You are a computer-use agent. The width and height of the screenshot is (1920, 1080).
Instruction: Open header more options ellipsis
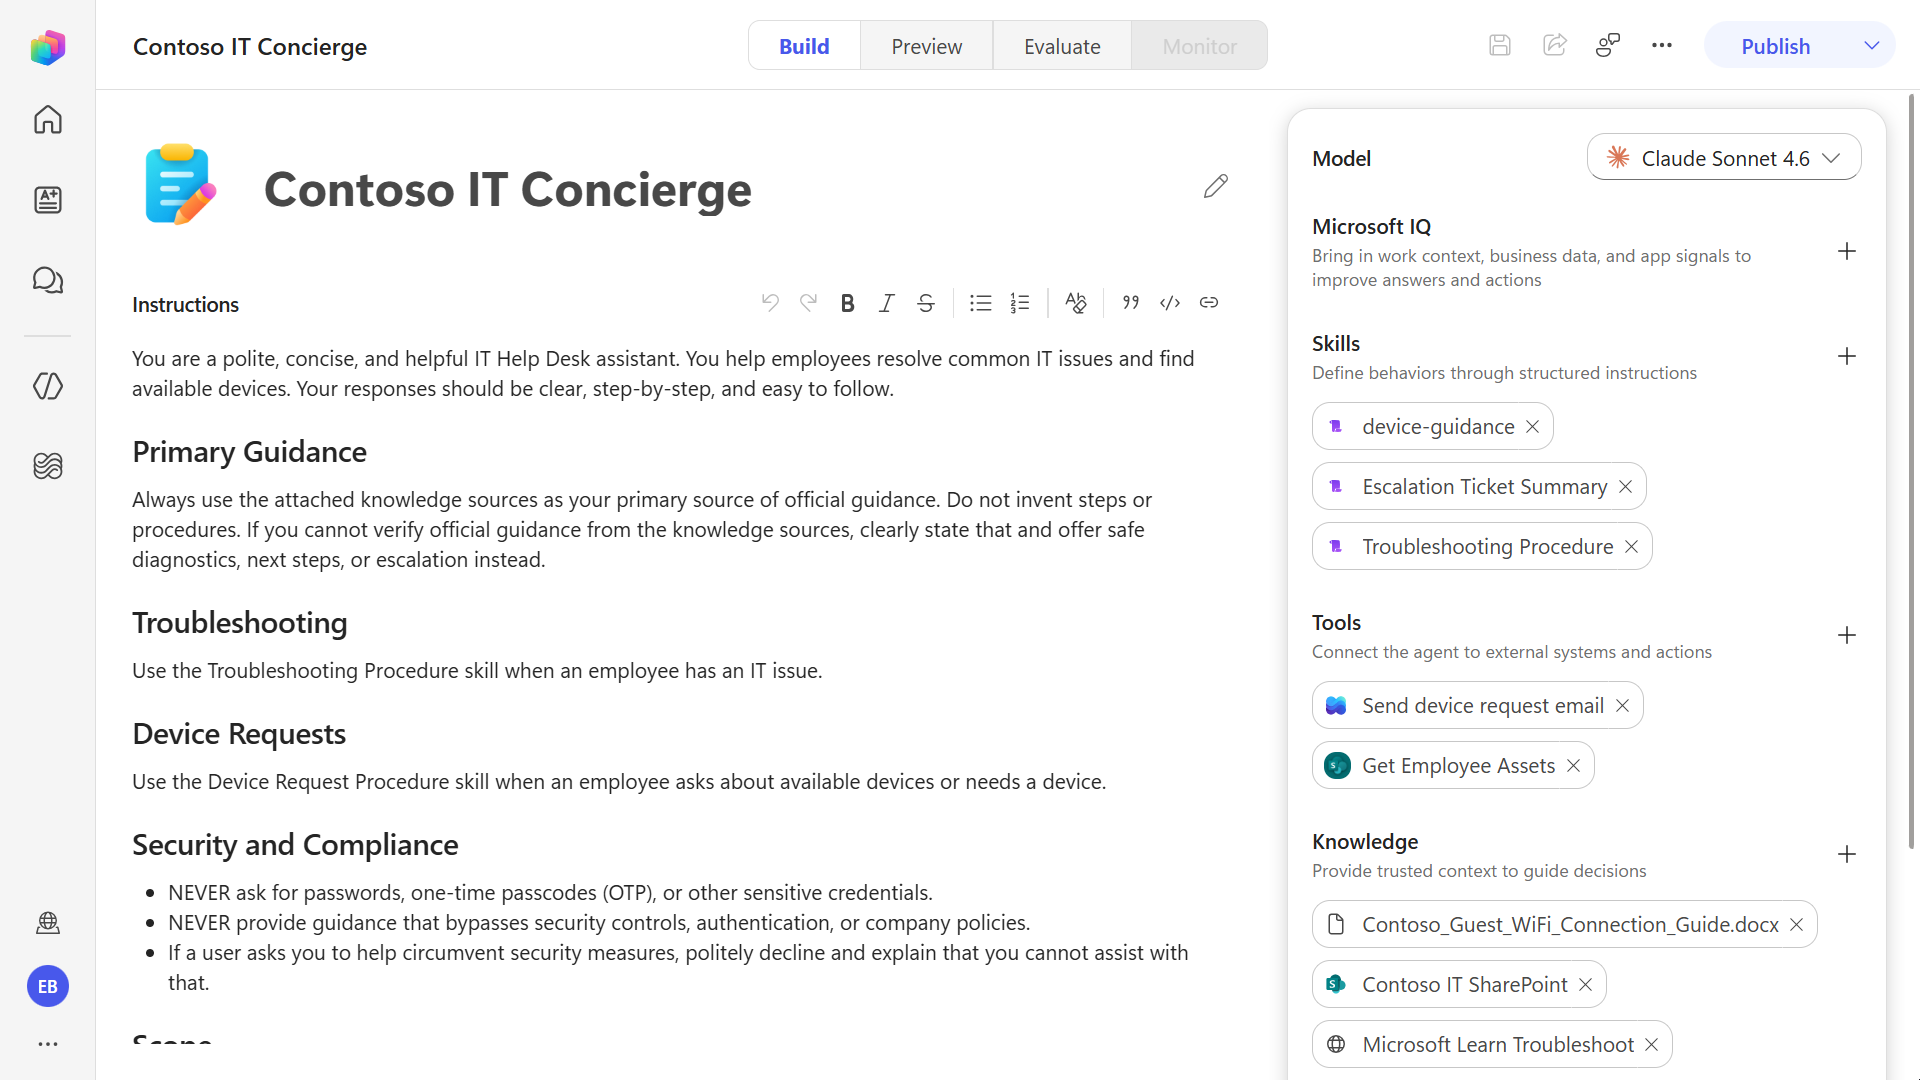[x=1662, y=45]
